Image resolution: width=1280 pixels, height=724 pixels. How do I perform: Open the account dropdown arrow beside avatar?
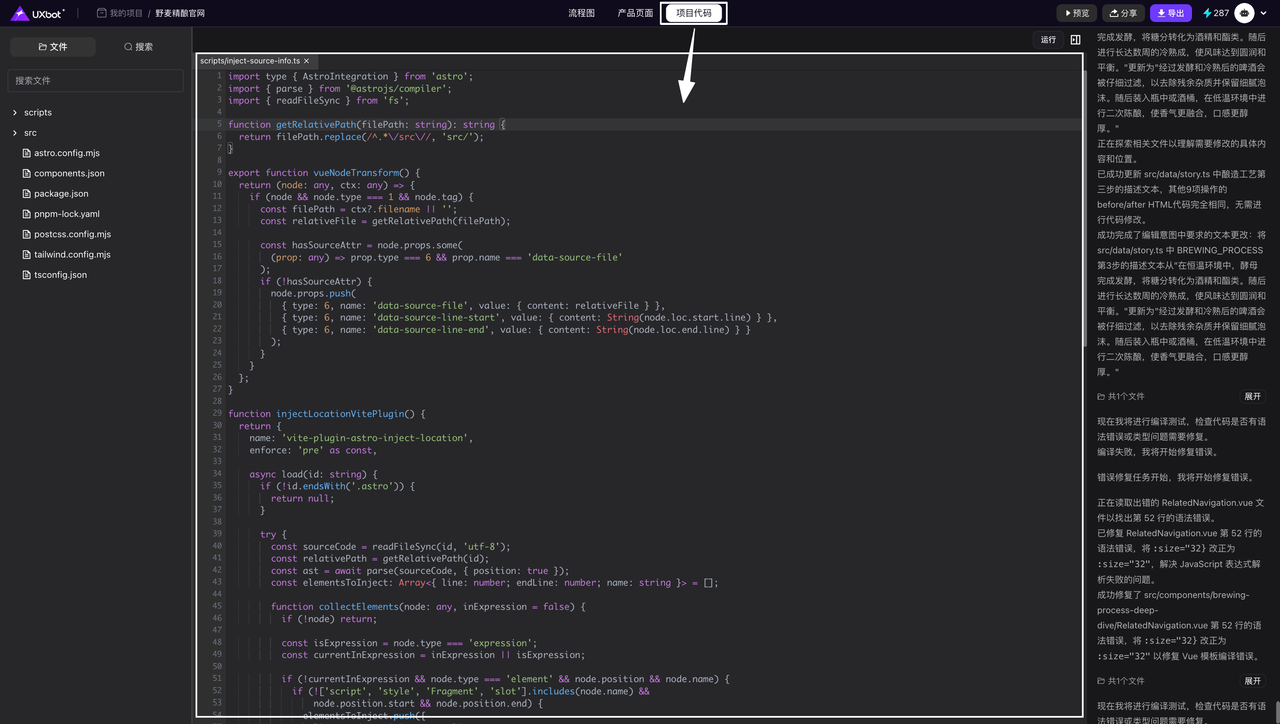(1263, 13)
